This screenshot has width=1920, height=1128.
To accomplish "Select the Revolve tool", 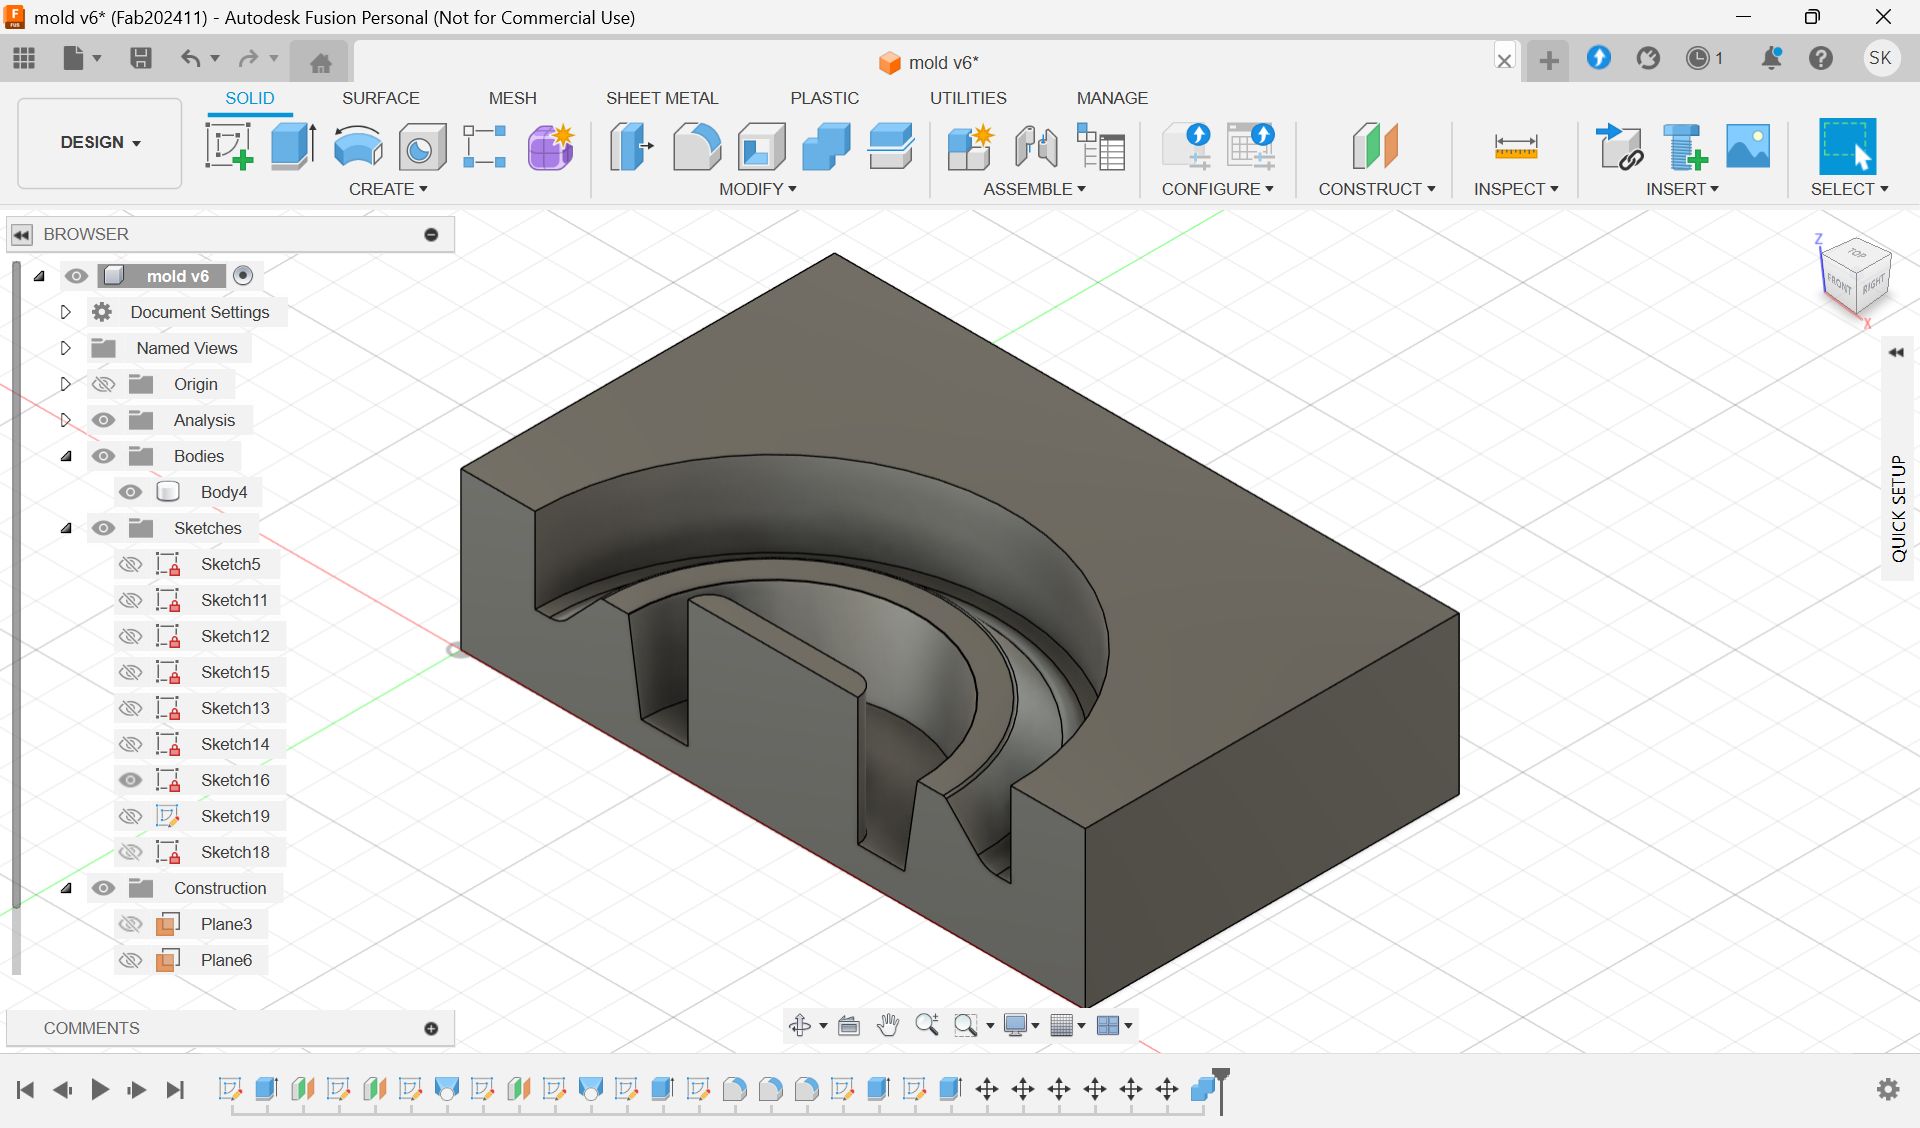I will (357, 146).
